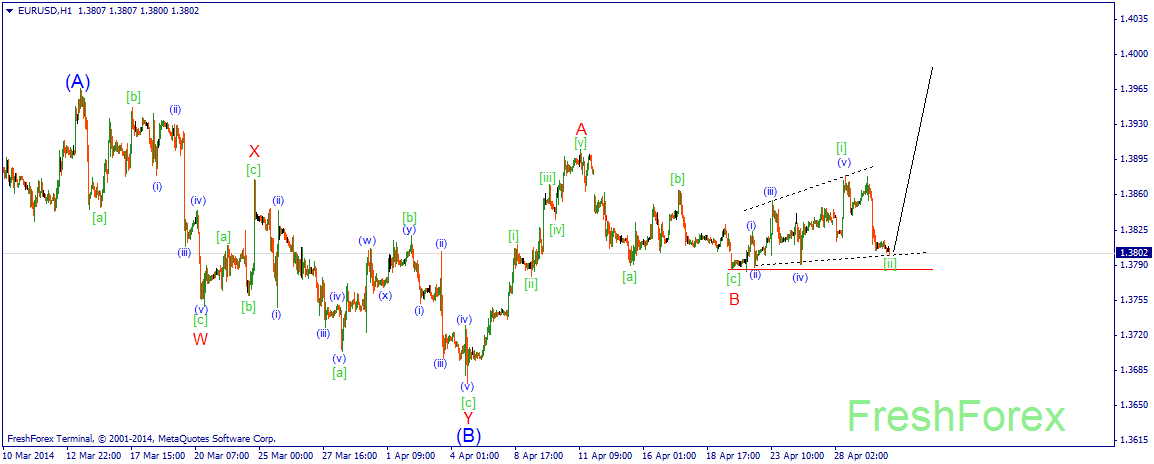
Task: Select the red Y wave label
Action: click(468, 418)
